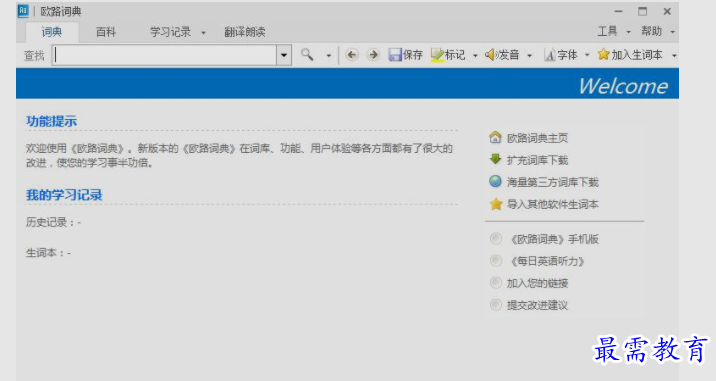The width and height of the screenshot is (716, 381).
Task: Click the 保存 button label
Action: 413,55
